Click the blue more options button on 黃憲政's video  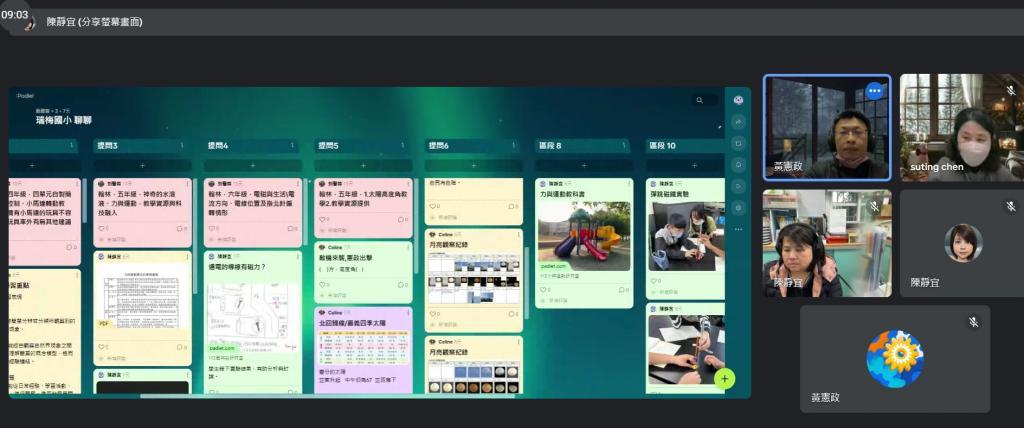coord(875,90)
